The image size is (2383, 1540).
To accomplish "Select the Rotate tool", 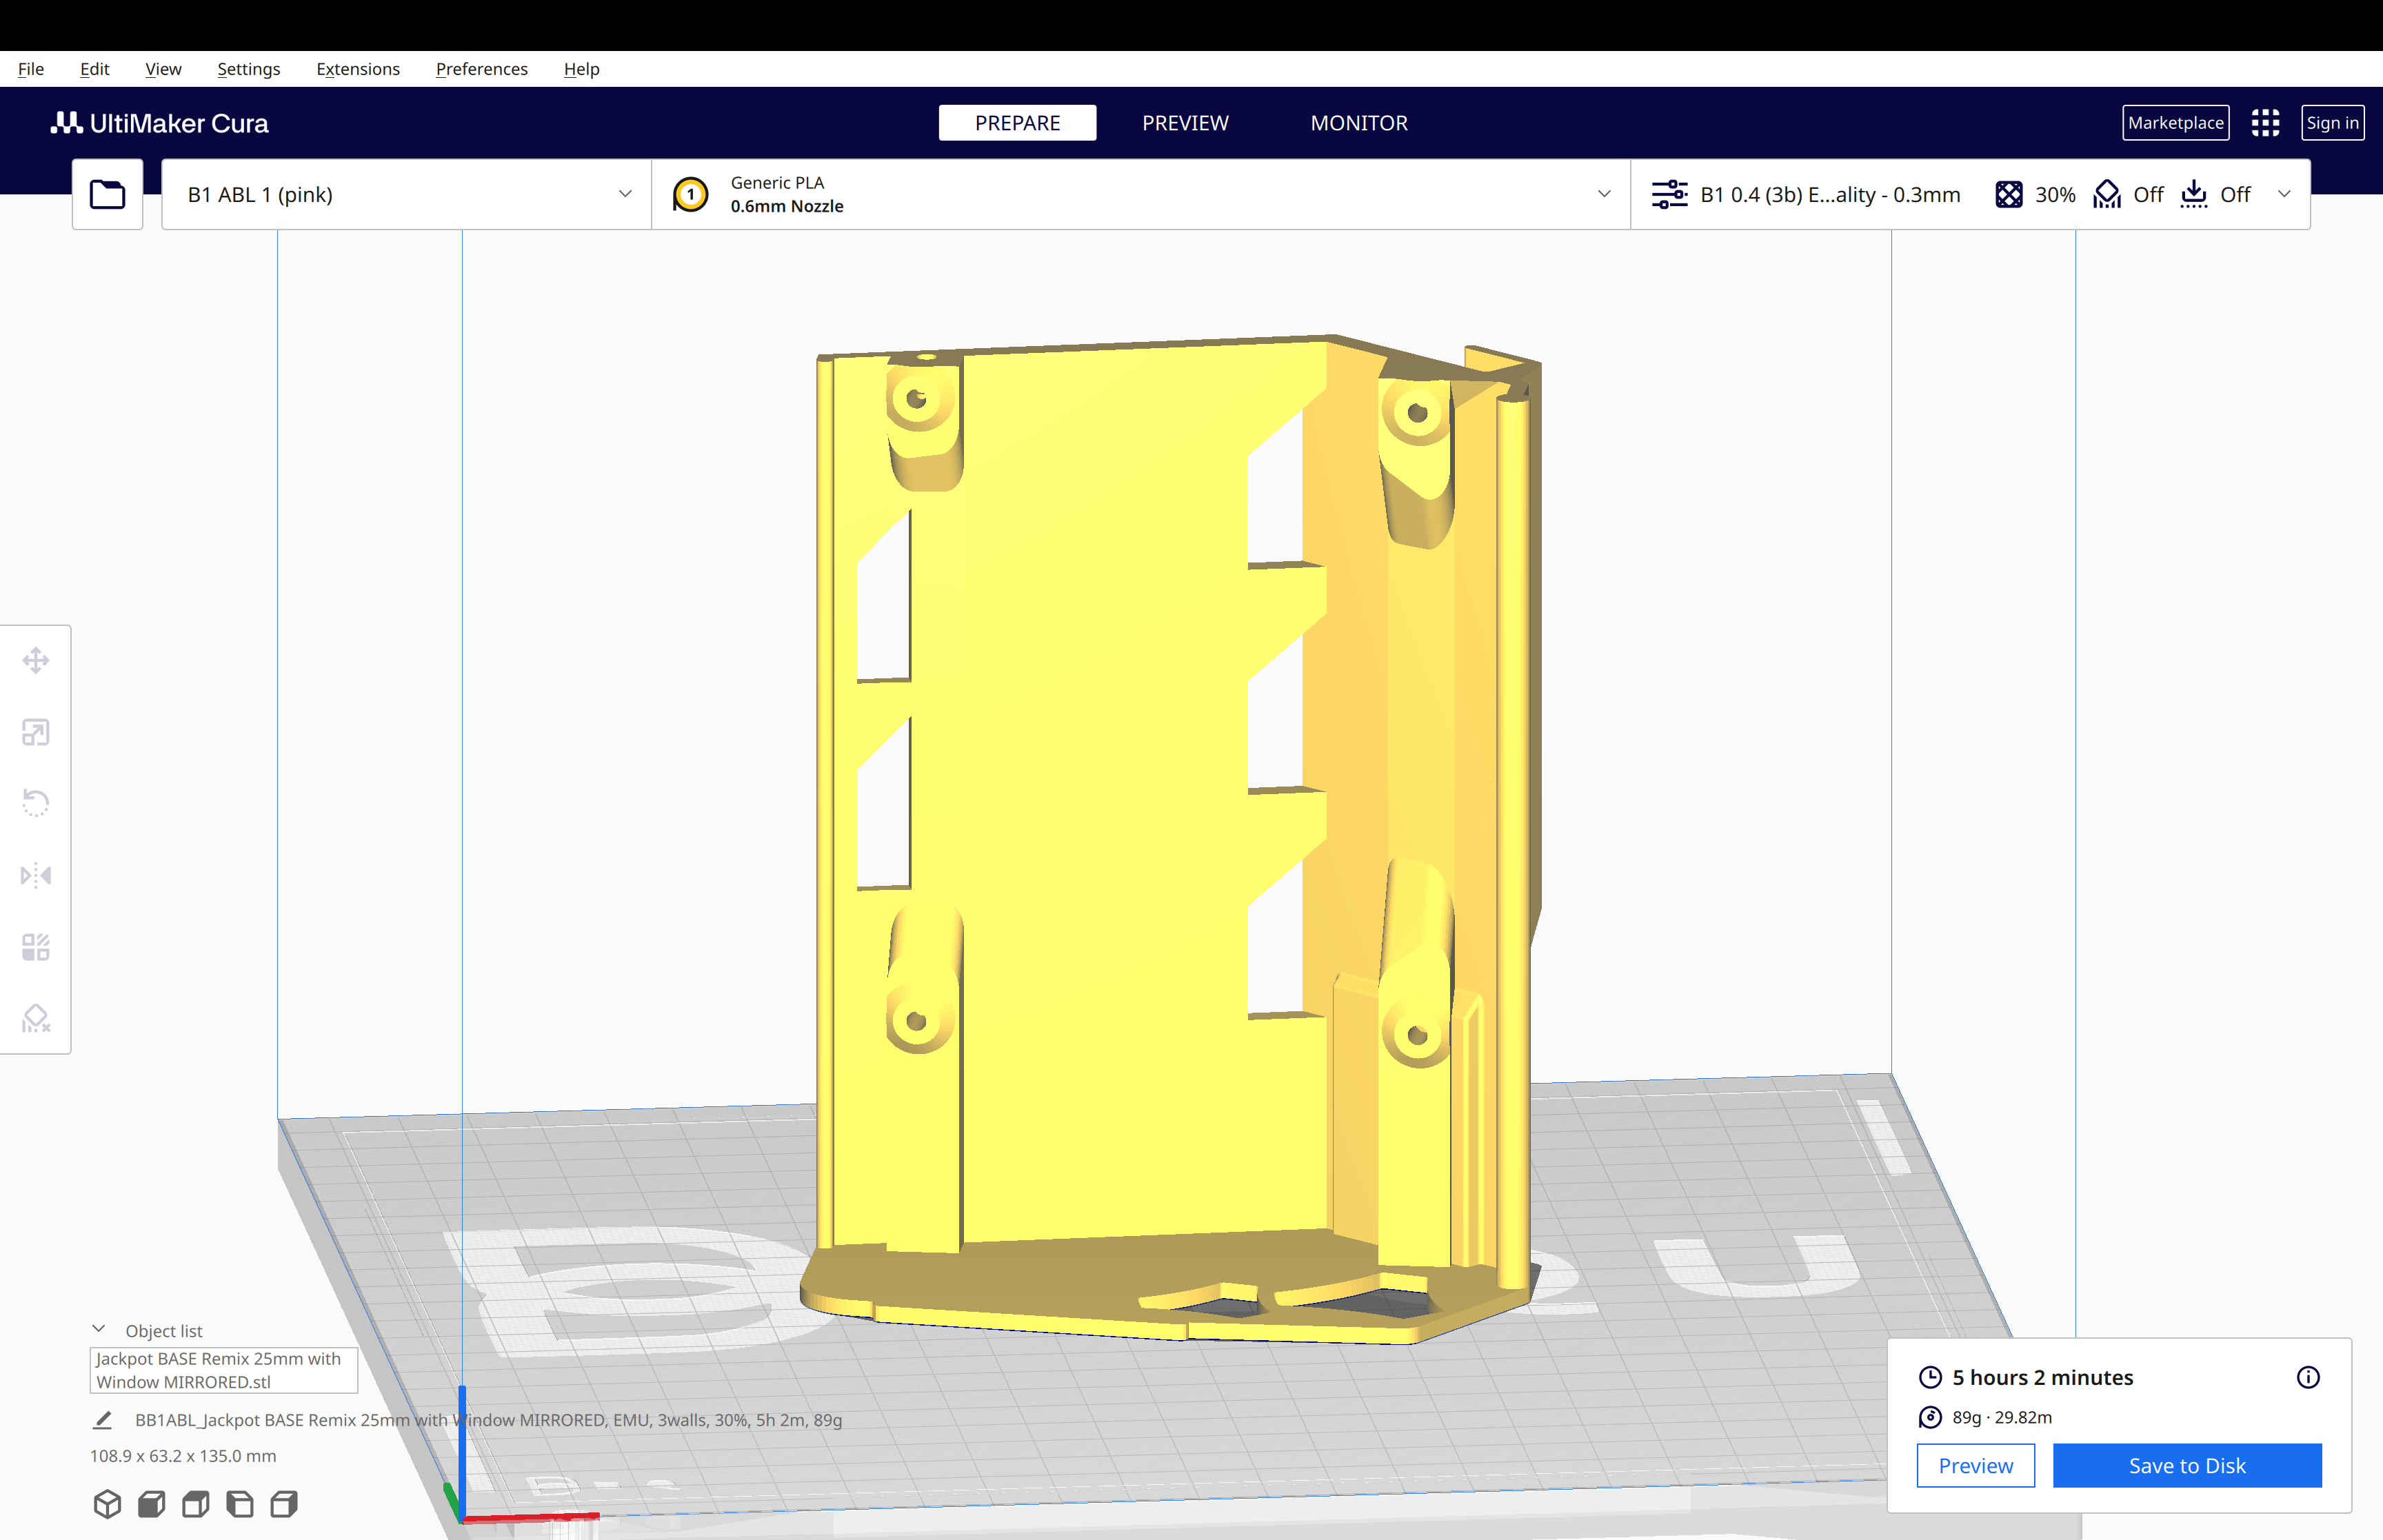I will (x=36, y=803).
